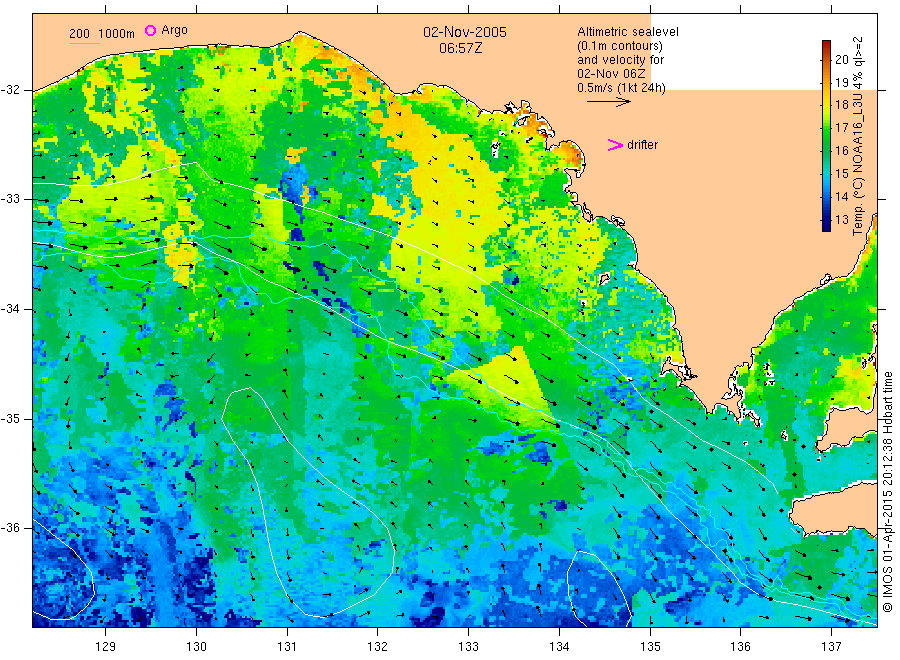Image resolution: width=900 pixels, height=660 pixels.
Task: Click the '02-Nov 06Z' velocity date text
Action: (x=611, y=74)
